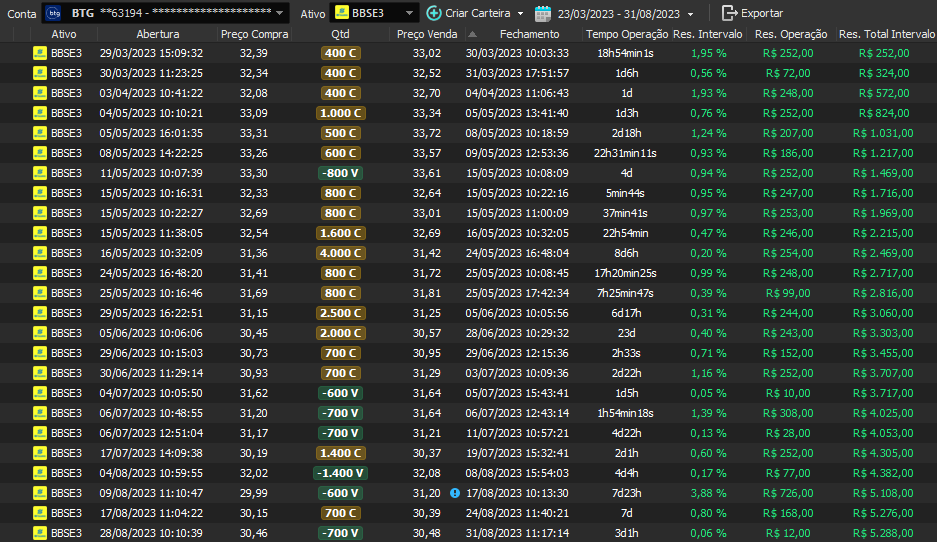The height and width of the screenshot is (542, 937).
Task: Click the blue info alert icon
Action: click(x=455, y=493)
